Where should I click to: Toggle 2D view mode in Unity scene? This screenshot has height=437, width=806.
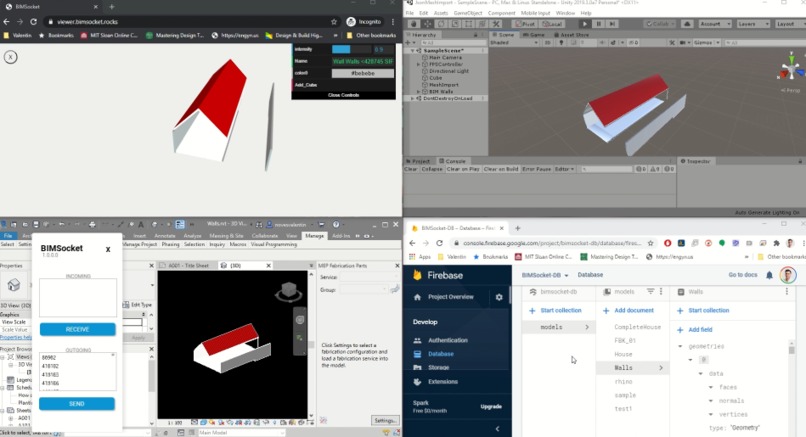(548, 43)
